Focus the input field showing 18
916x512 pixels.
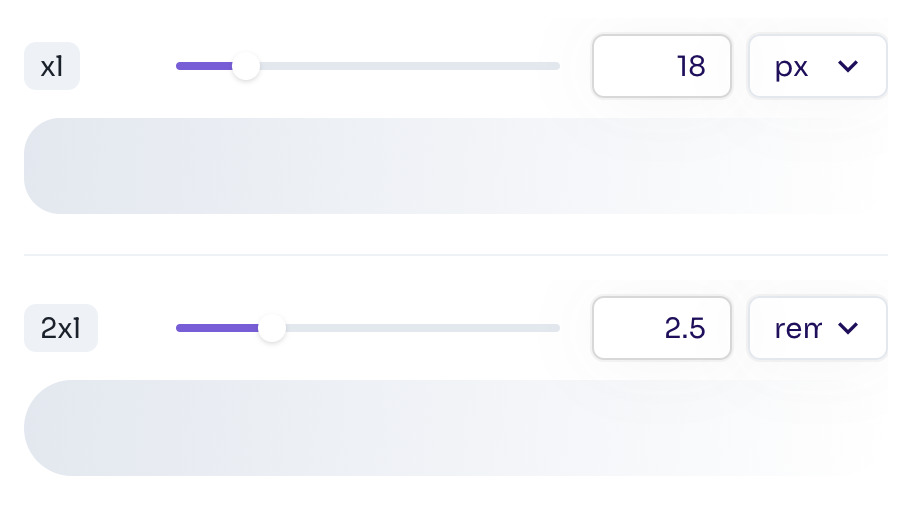coord(661,67)
